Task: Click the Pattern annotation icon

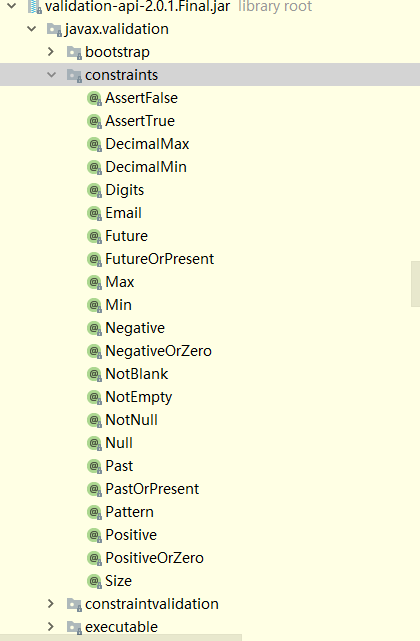Action: tap(94, 512)
